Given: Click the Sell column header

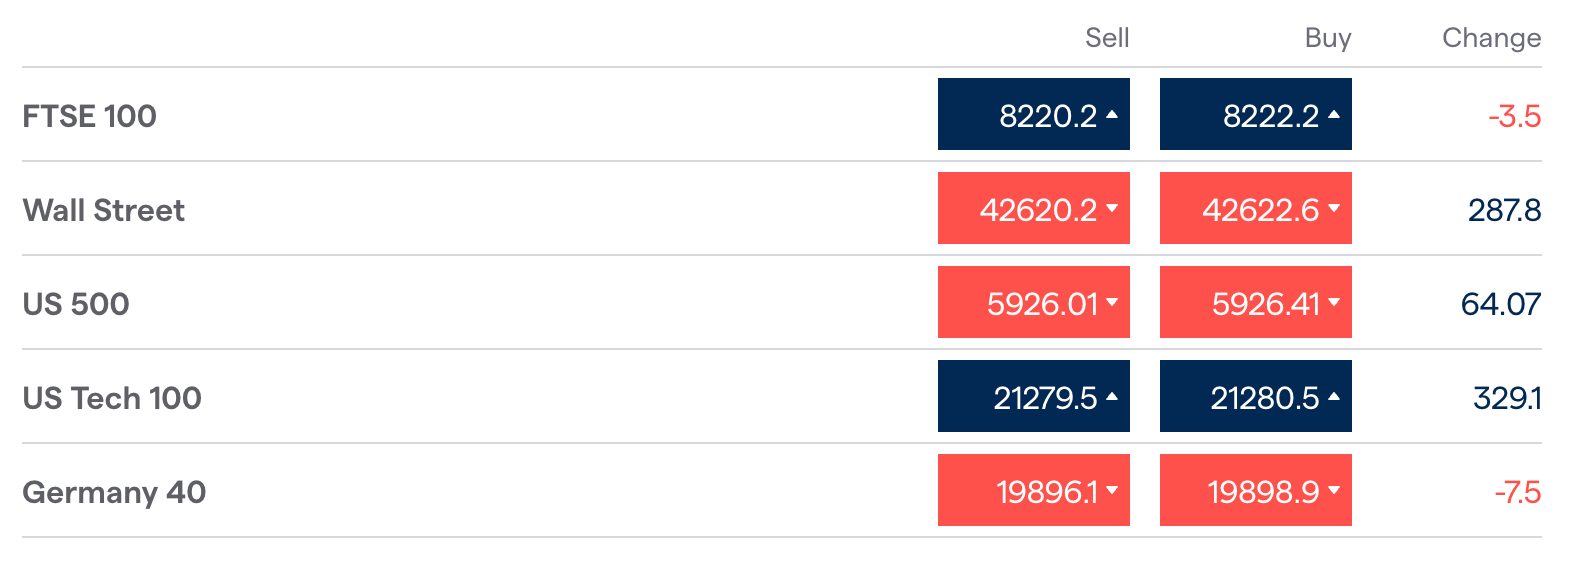Looking at the screenshot, I should pos(1107,38).
